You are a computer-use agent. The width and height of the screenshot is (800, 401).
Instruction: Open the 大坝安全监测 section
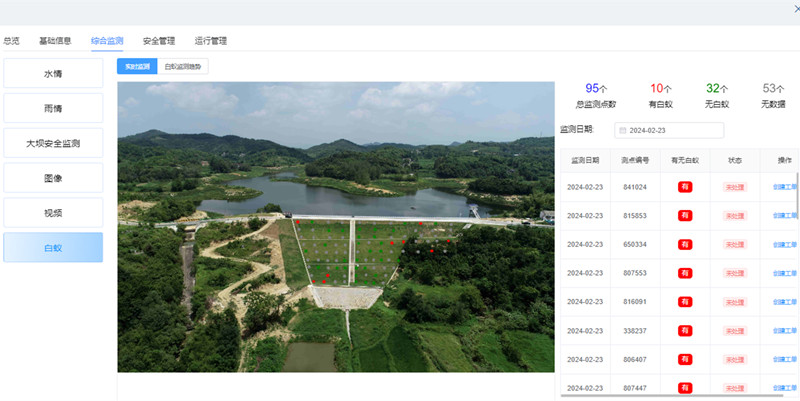coord(53,143)
